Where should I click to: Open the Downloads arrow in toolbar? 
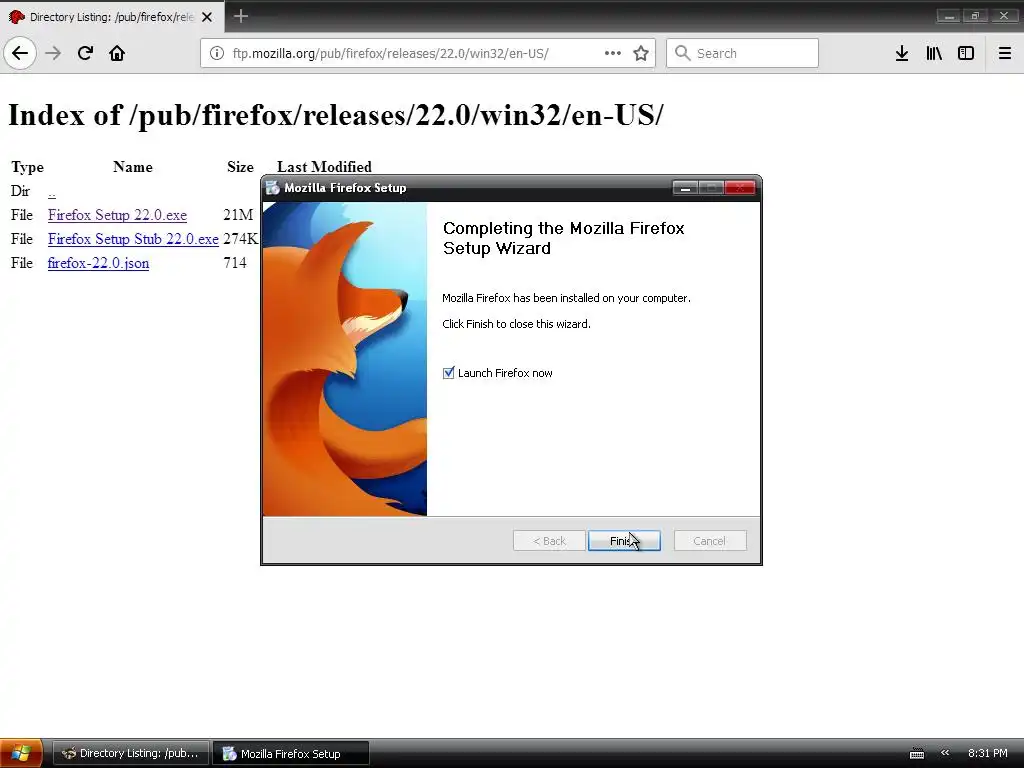point(902,53)
